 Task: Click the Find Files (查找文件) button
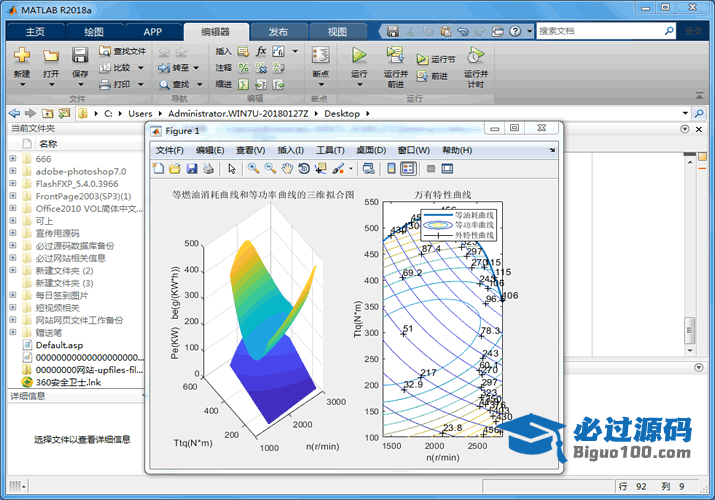[x=123, y=51]
